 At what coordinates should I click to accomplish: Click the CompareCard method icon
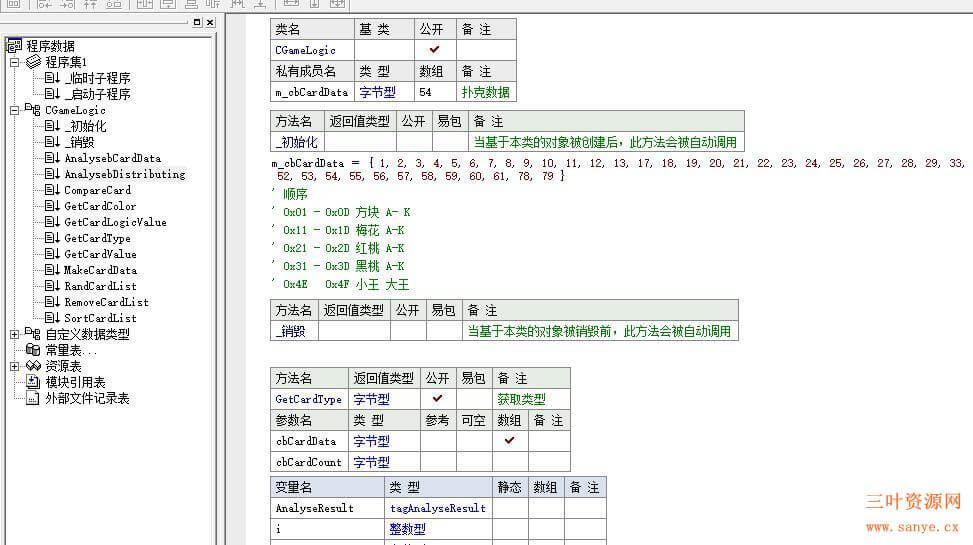pos(52,190)
